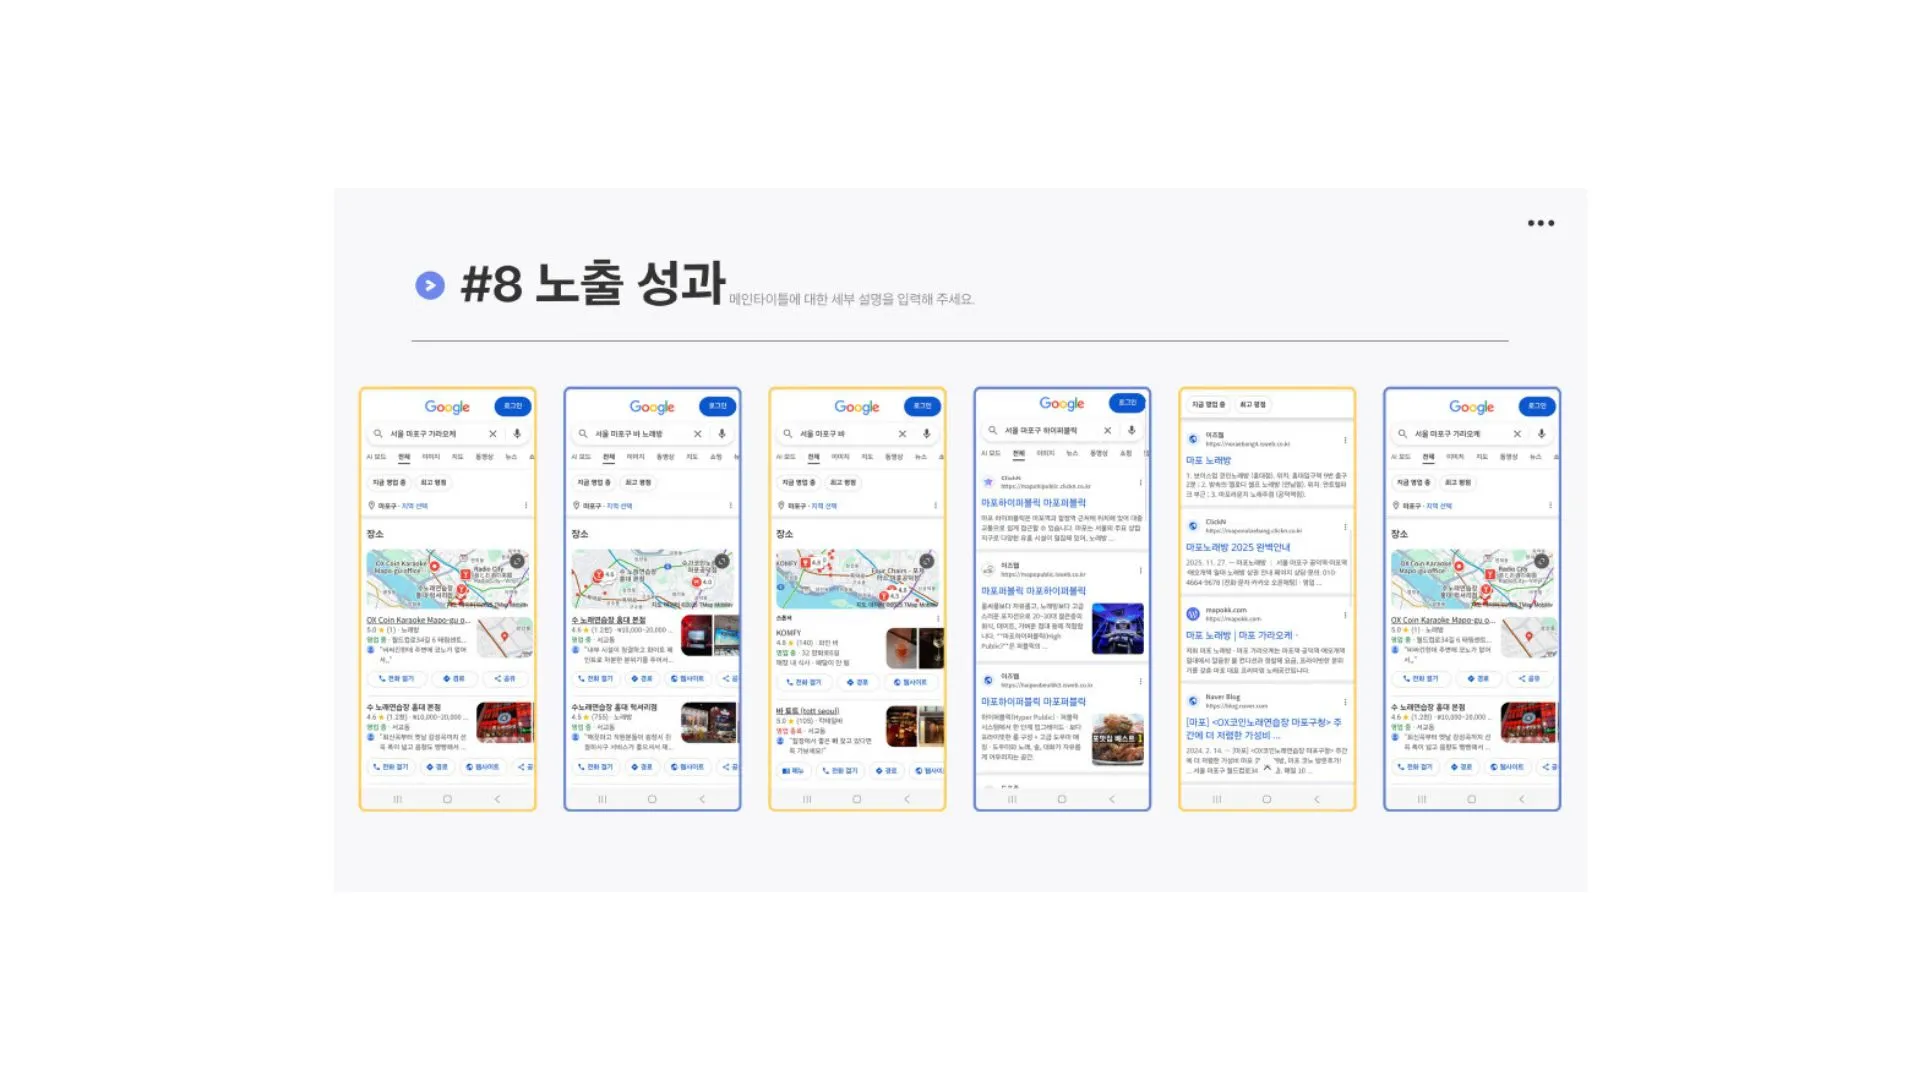
Task: Open the three-dot more options menu
Action: pyautogui.click(x=1540, y=223)
